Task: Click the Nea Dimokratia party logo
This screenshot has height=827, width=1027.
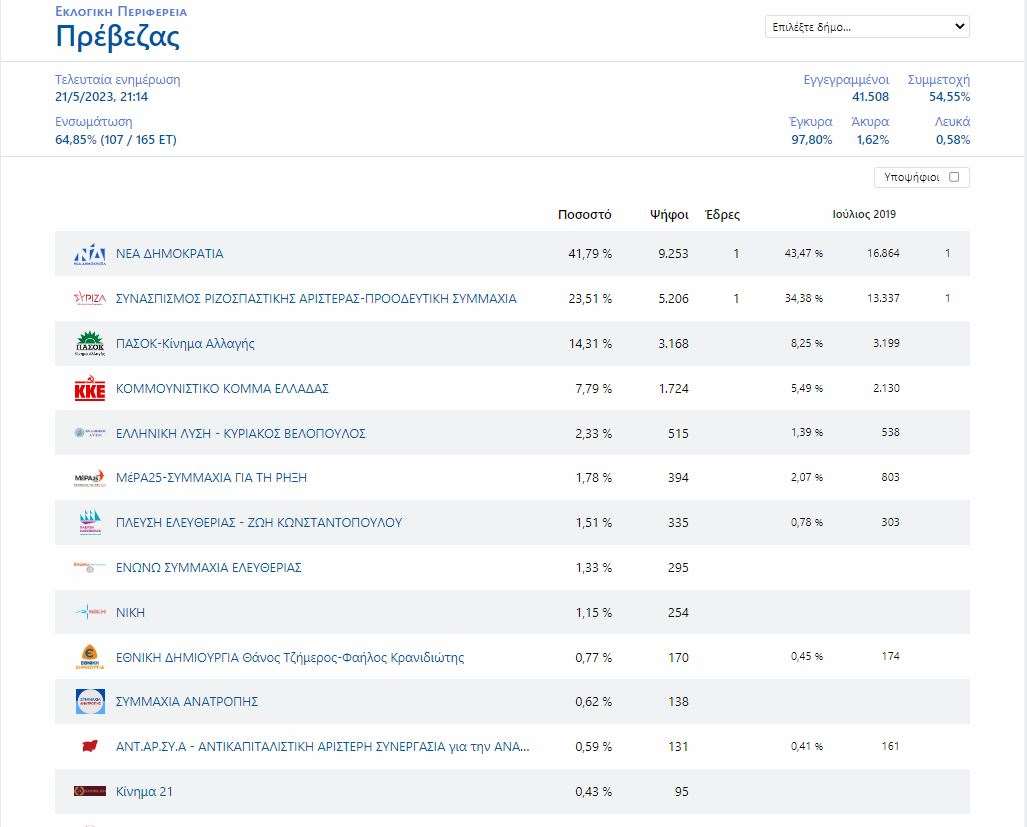Action: (90, 254)
